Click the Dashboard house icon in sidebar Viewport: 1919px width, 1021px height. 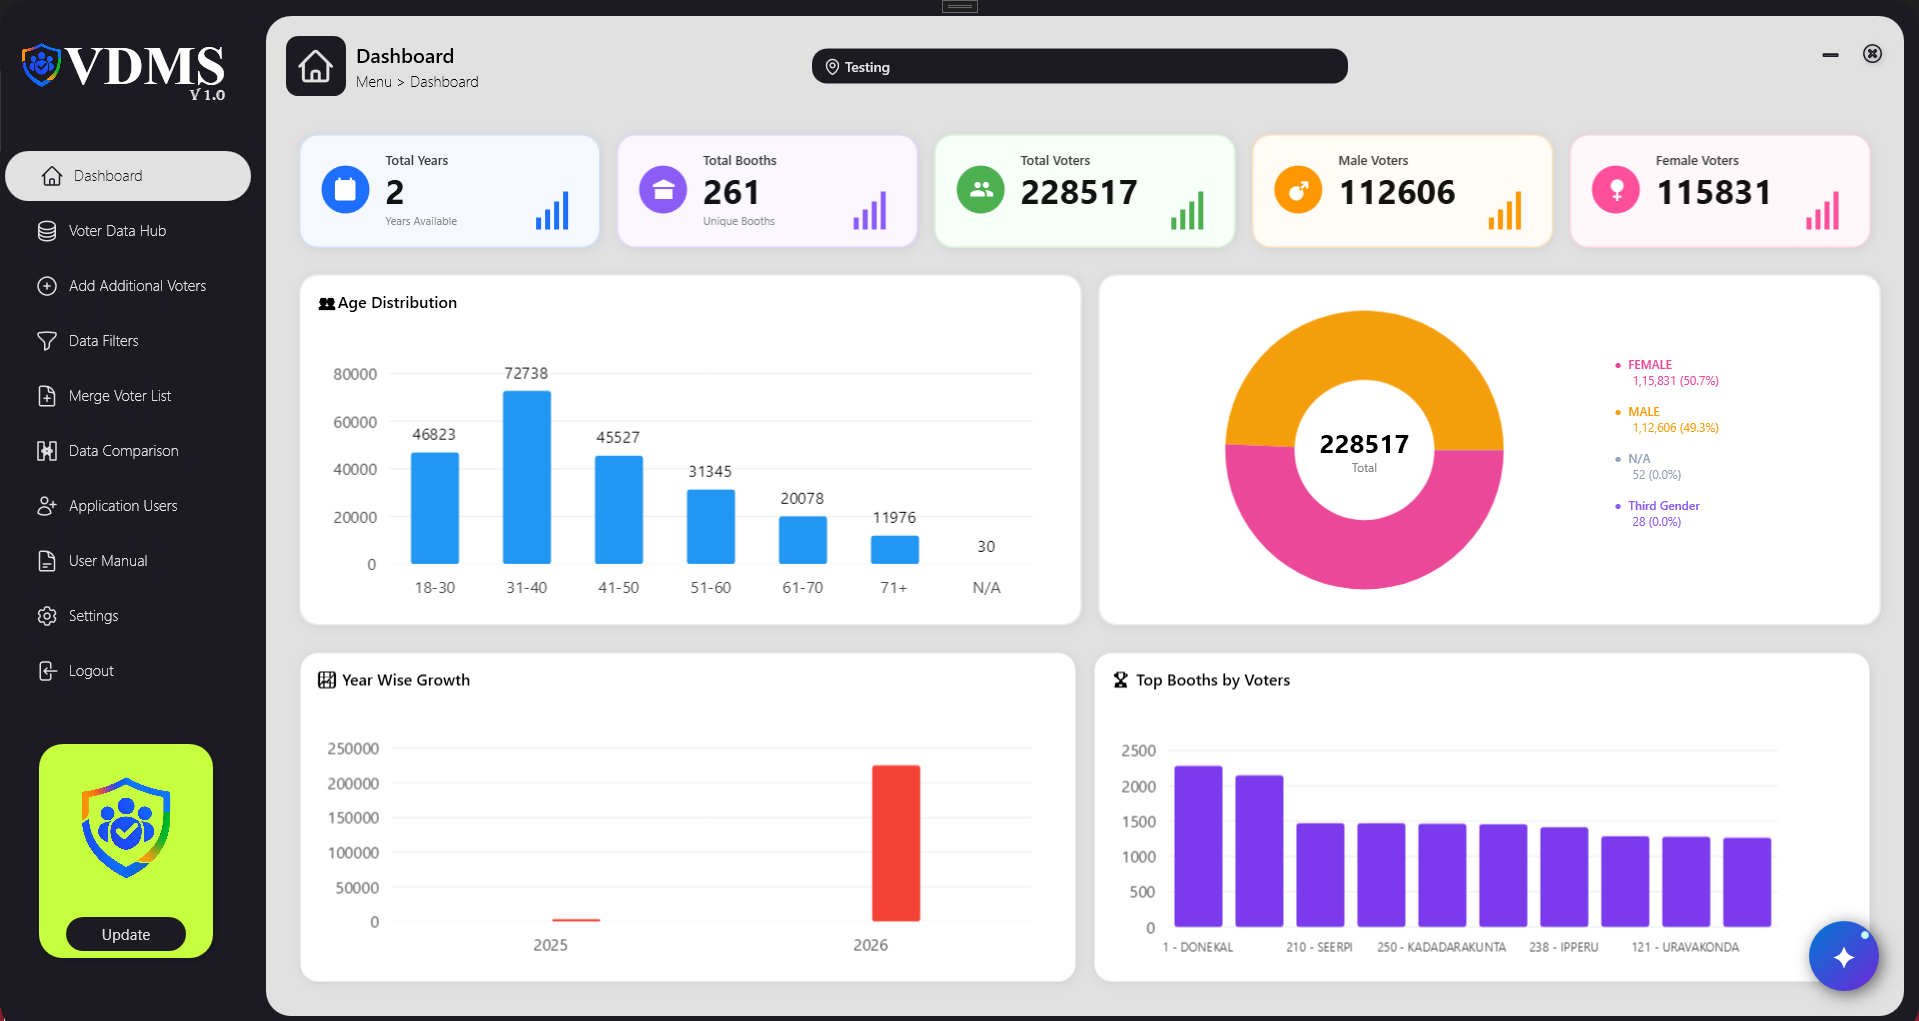click(52, 176)
